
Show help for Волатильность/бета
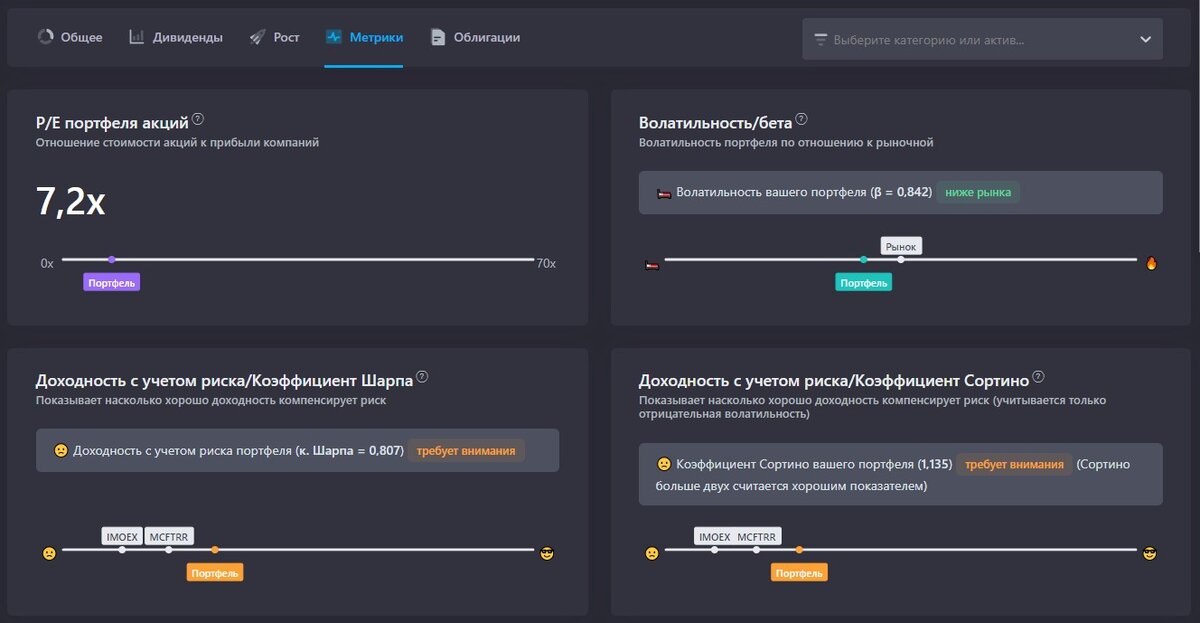coord(801,119)
